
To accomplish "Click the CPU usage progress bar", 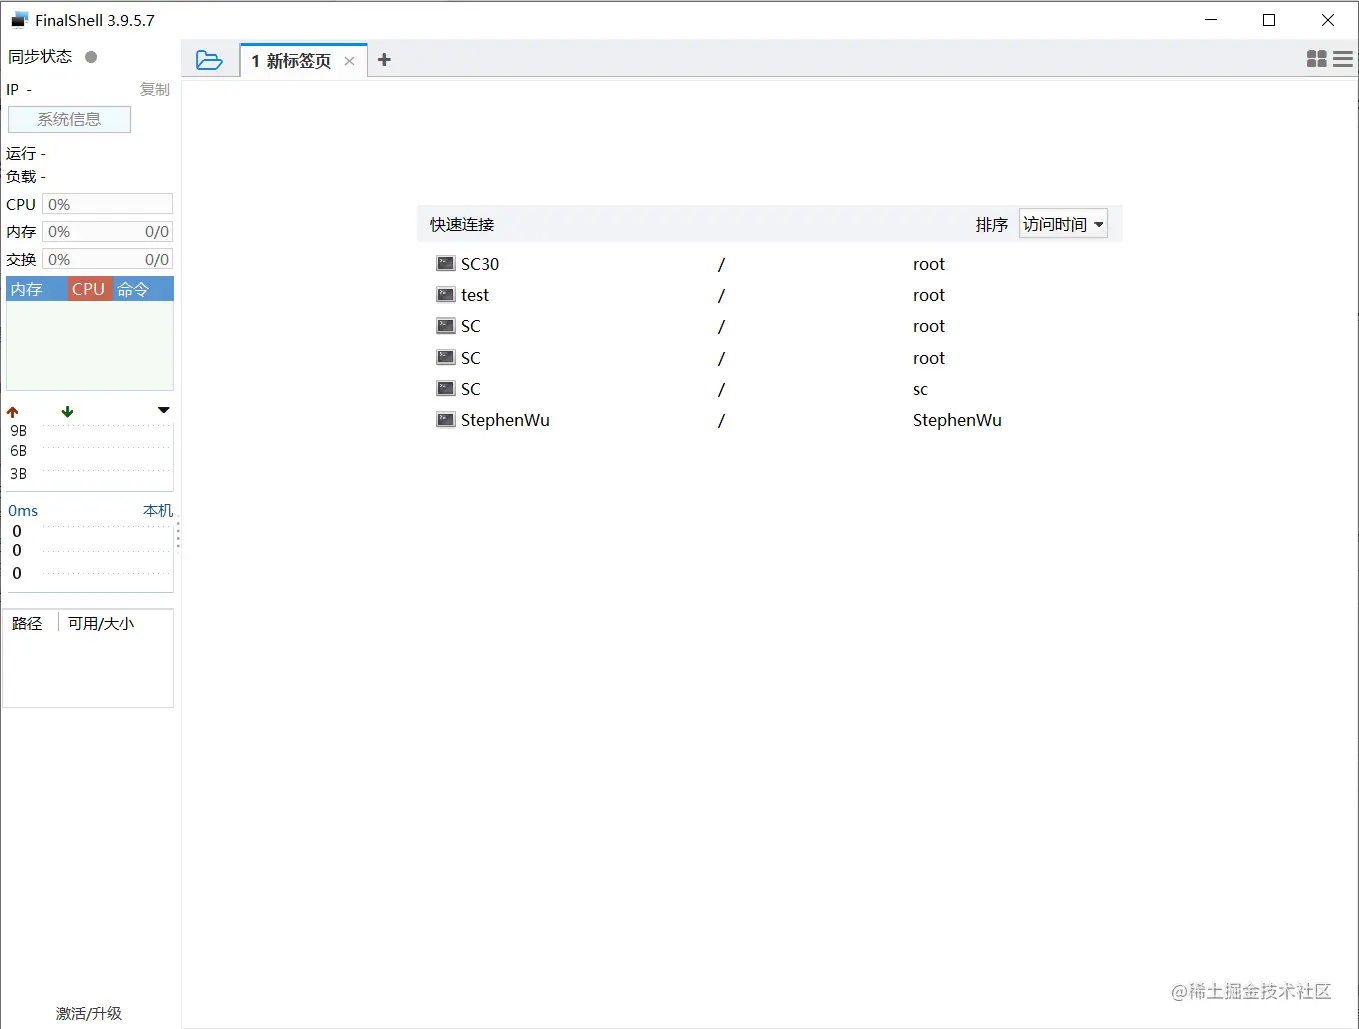I will [x=107, y=204].
